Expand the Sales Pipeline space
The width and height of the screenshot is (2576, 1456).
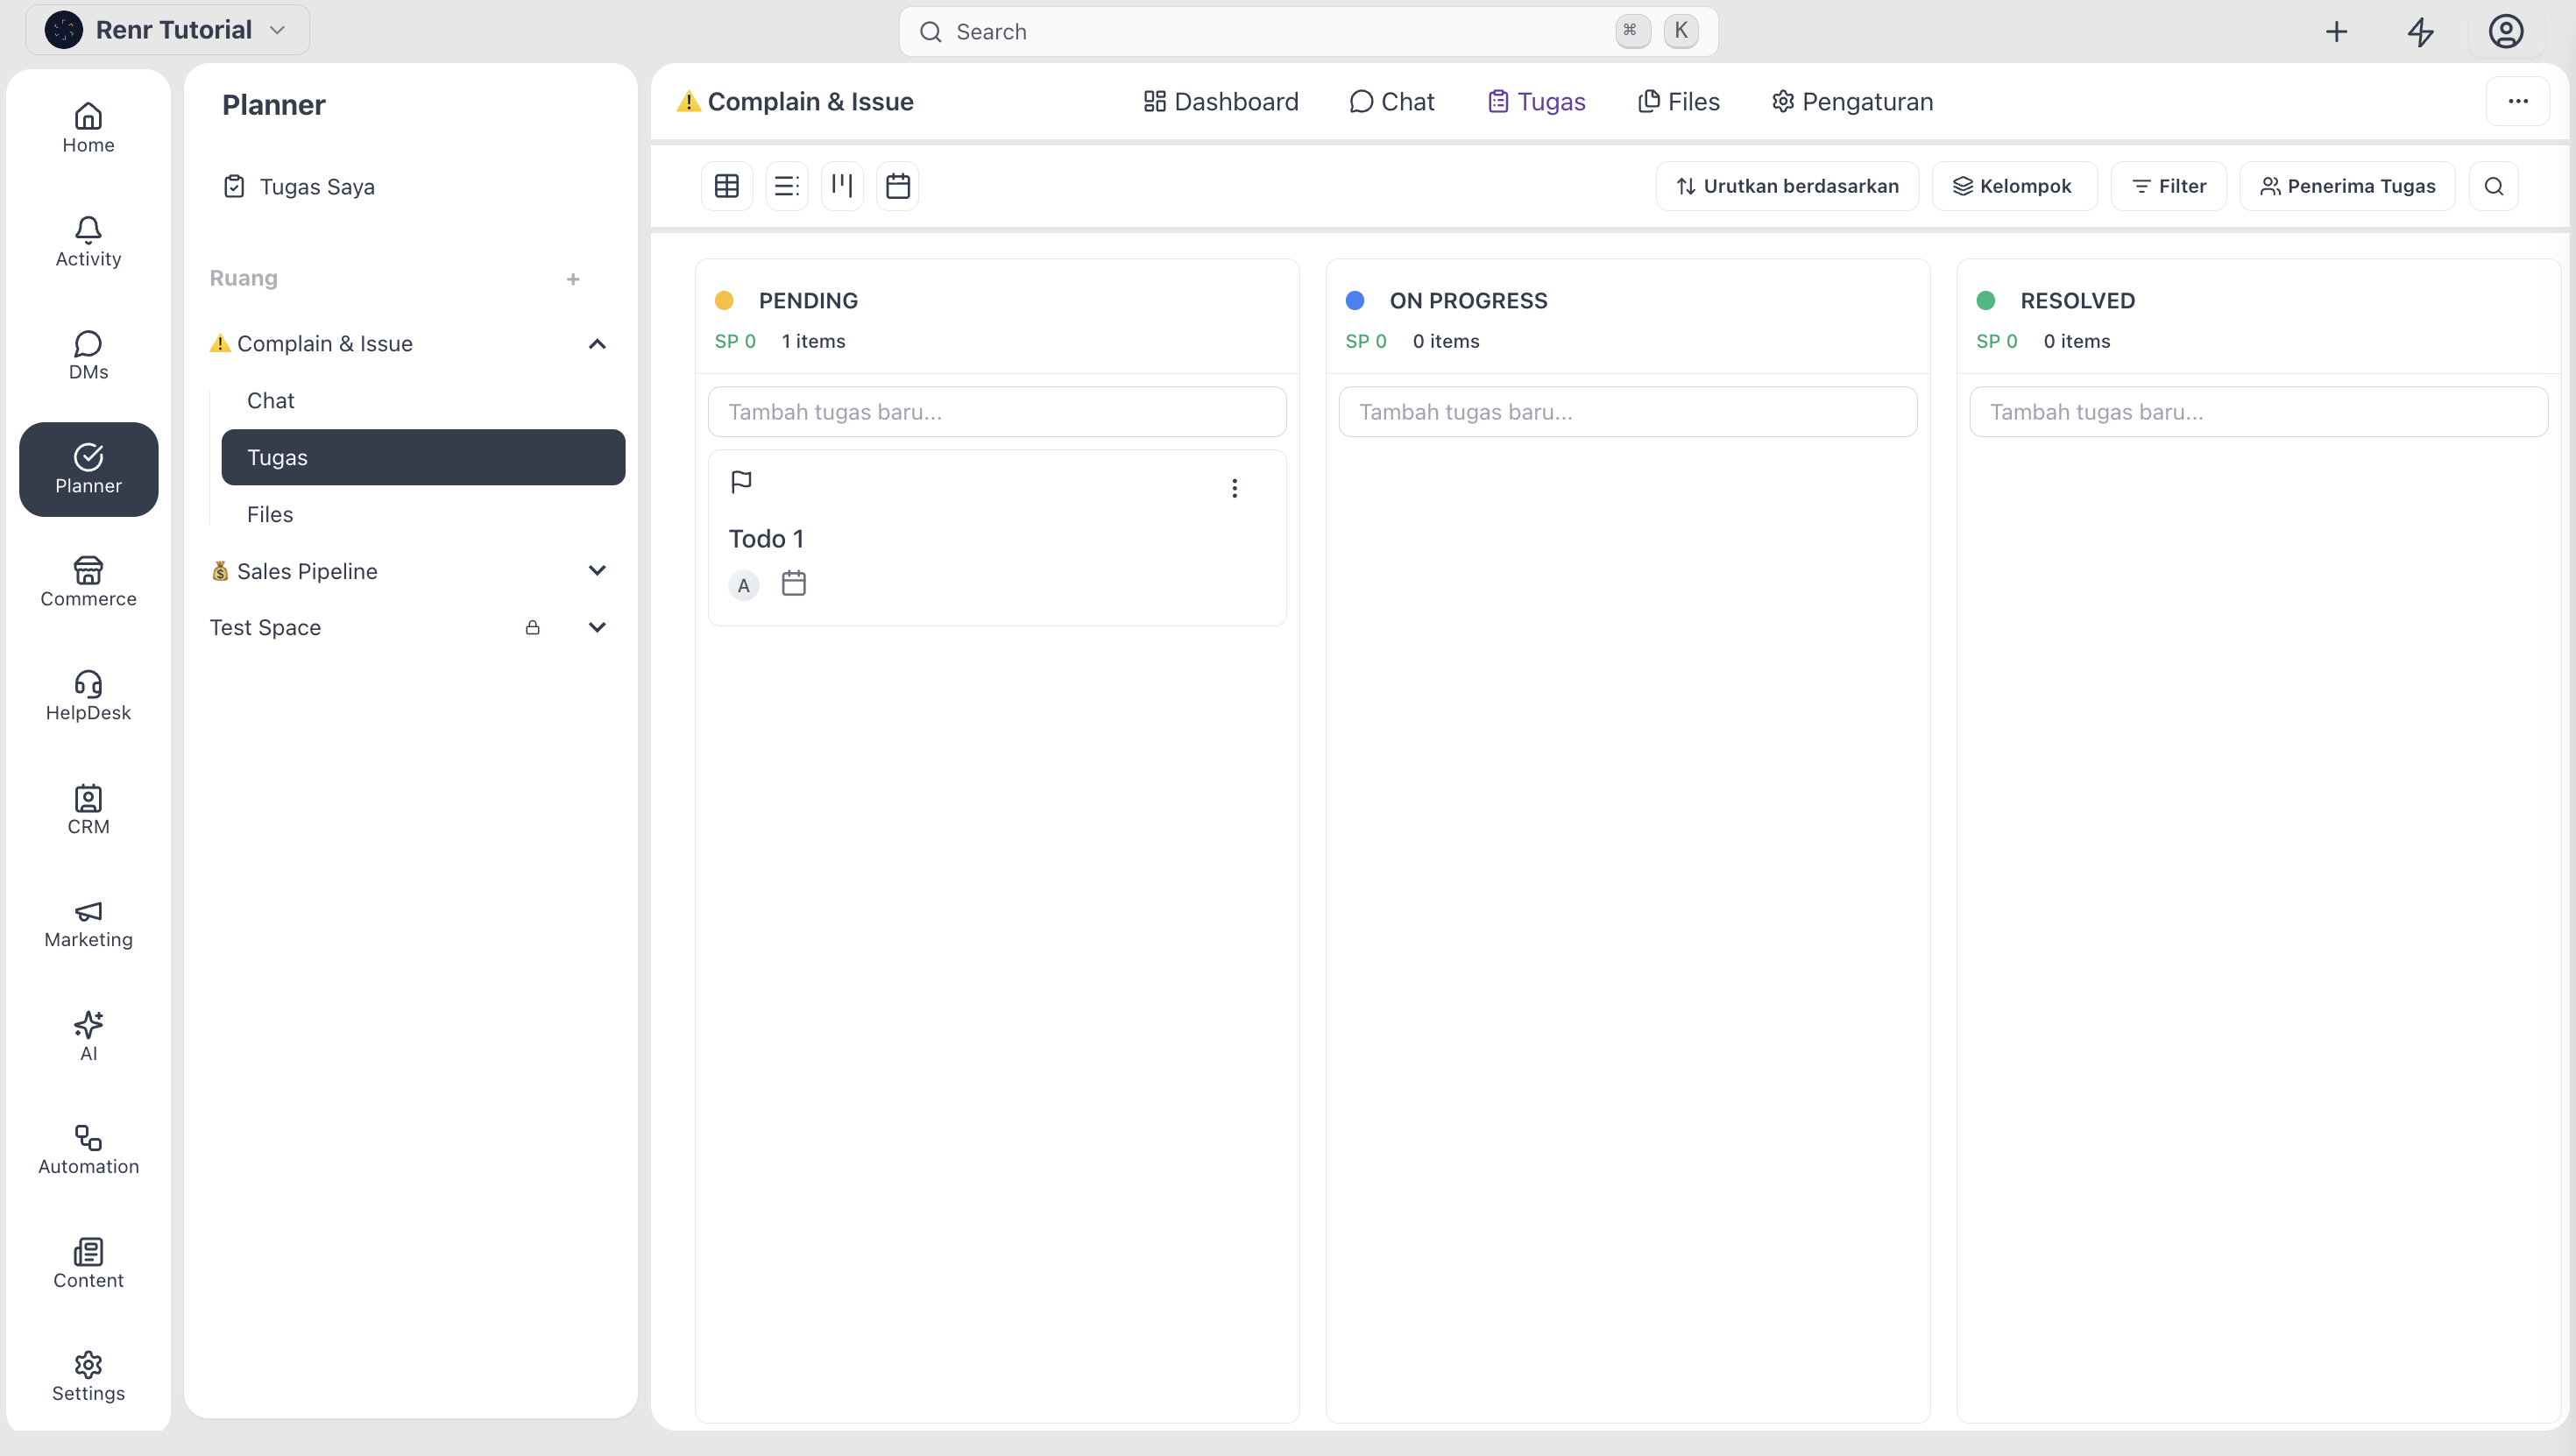[597, 571]
